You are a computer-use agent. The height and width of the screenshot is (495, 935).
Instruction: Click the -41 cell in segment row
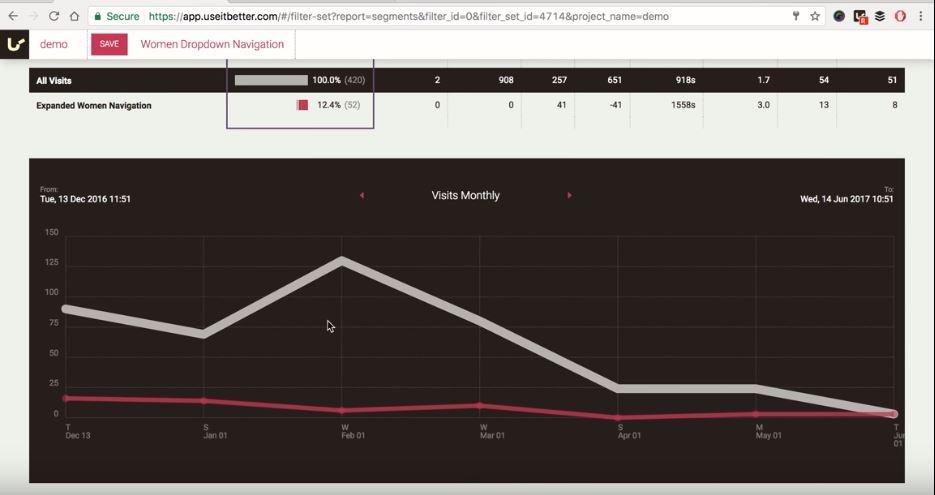tap(615, 105)
